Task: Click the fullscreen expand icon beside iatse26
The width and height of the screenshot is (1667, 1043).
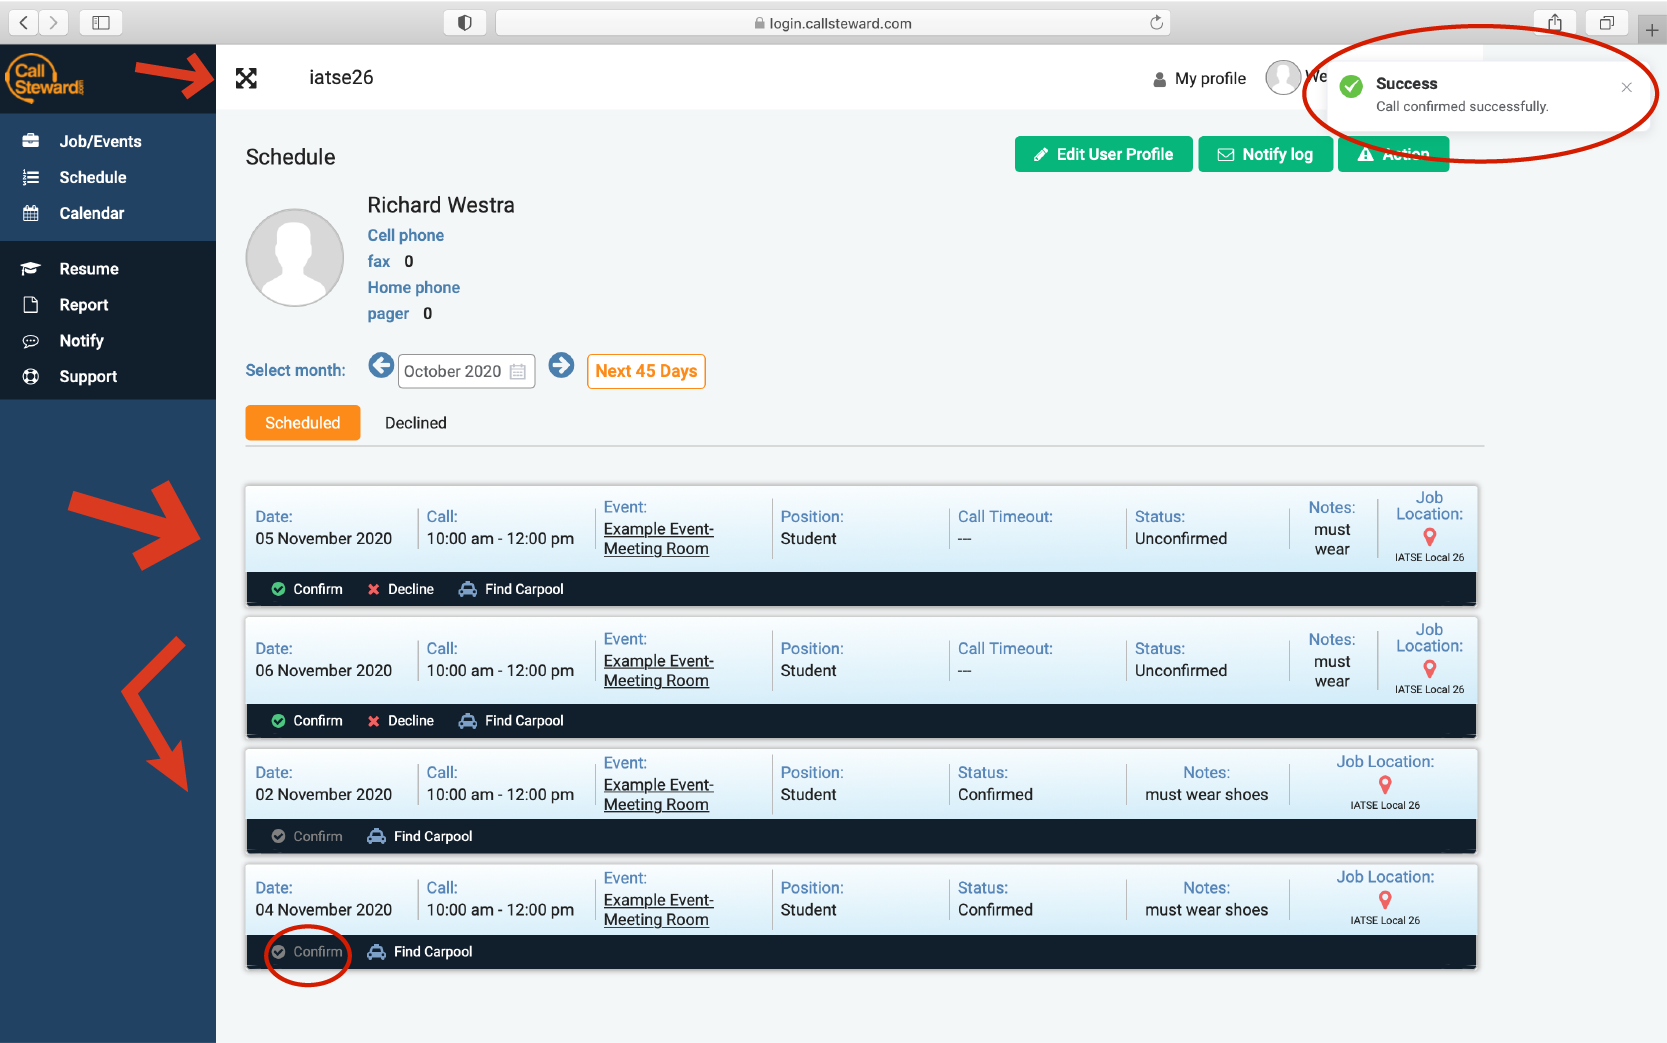Action: (x=246, y=78)
